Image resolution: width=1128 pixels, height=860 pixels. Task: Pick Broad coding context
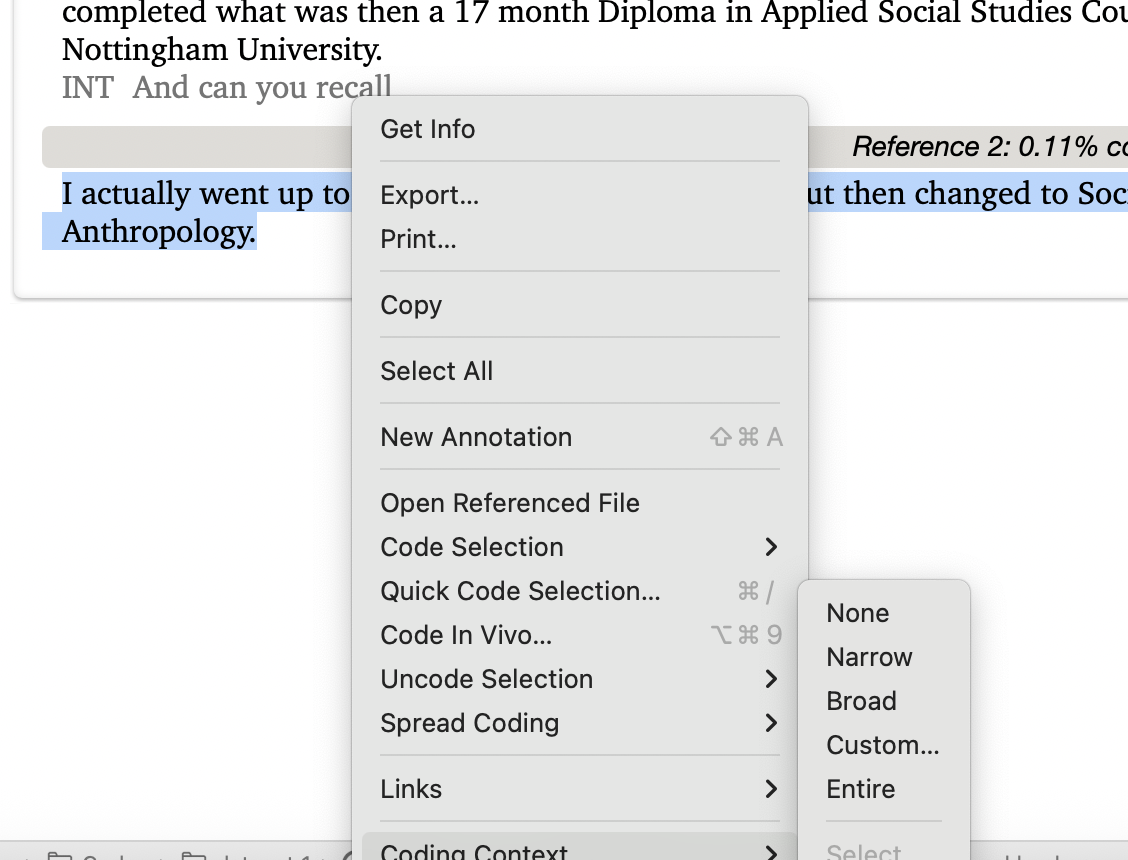(x=861, y=701)
